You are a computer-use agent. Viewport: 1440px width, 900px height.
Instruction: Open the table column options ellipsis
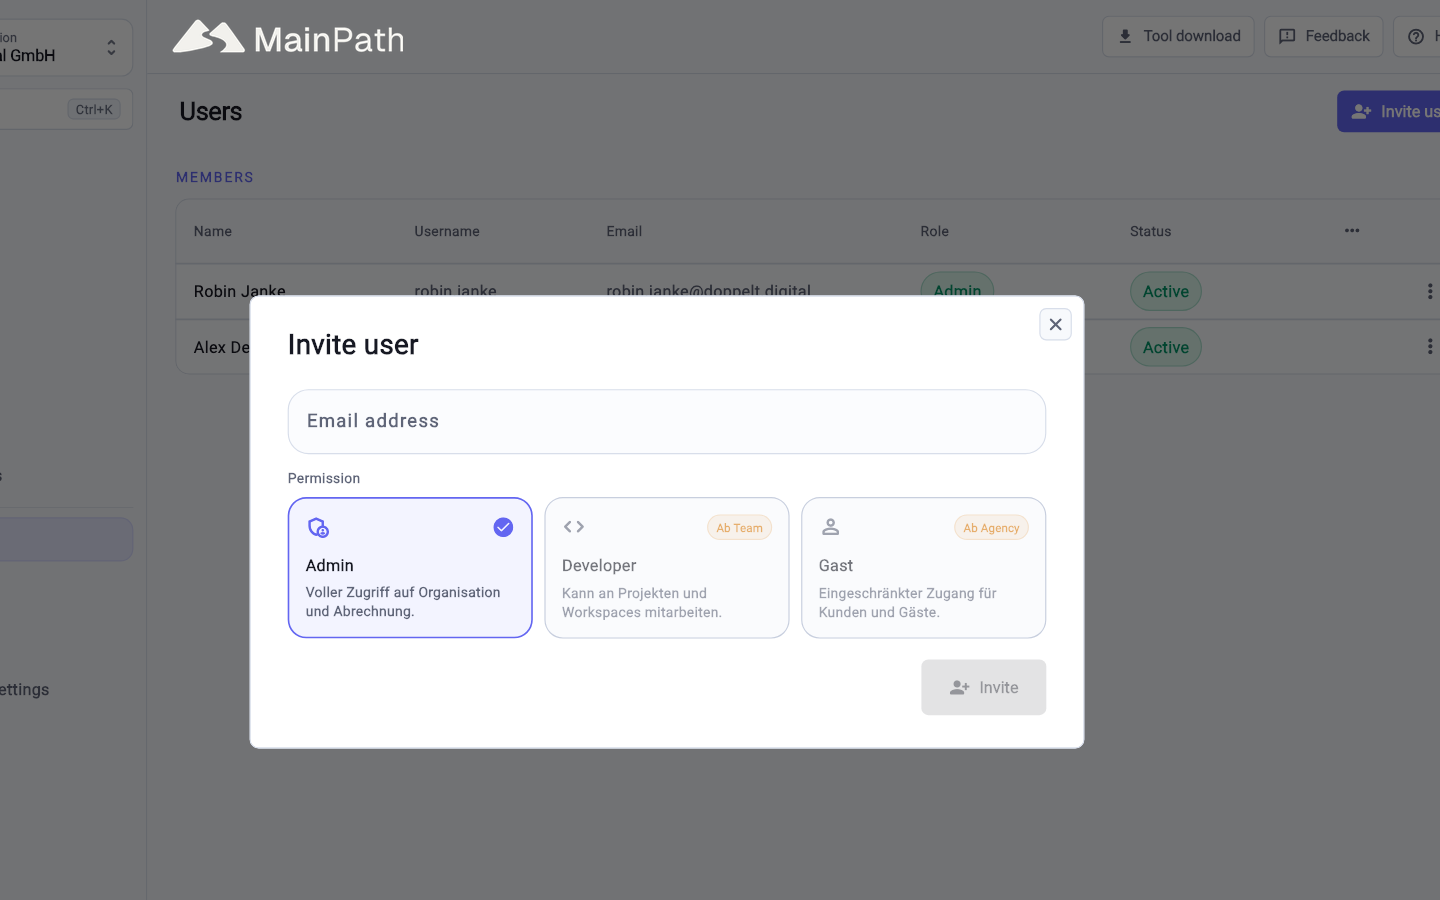tap(1352, 230)
